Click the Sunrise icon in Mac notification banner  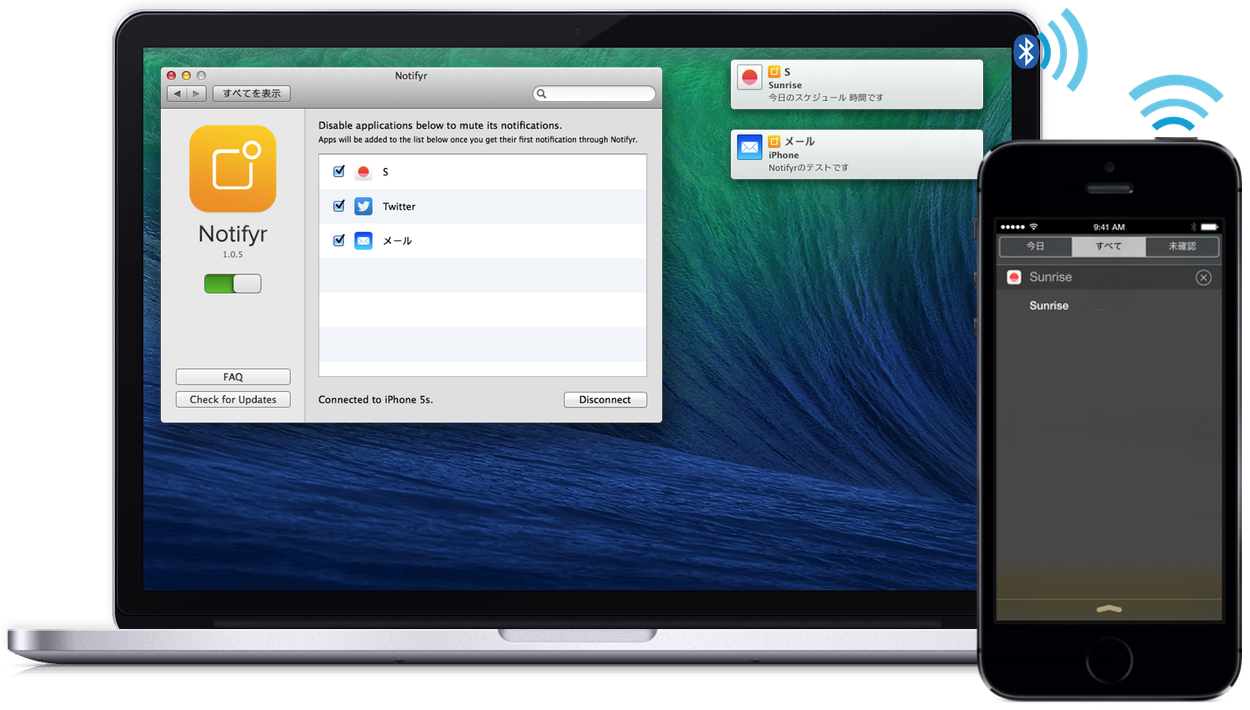[750, 78]
